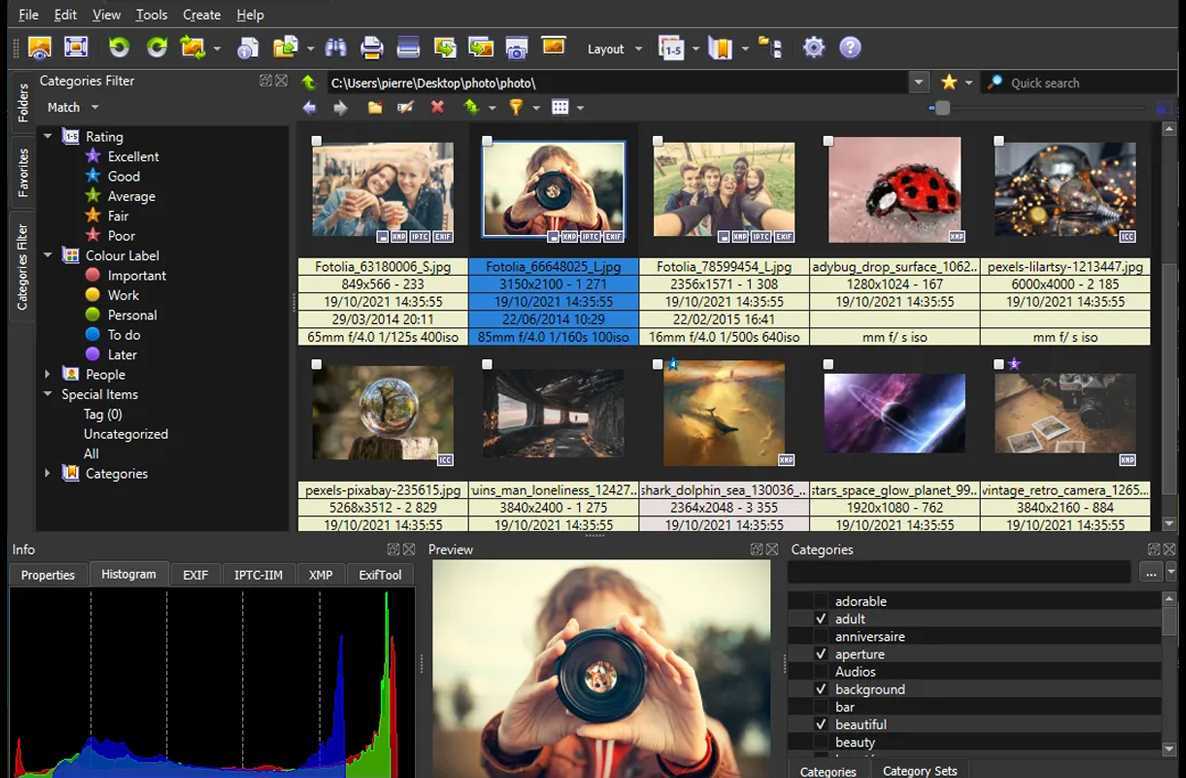
Task: Open the Tools menu
Action: (x=151, y=15)
